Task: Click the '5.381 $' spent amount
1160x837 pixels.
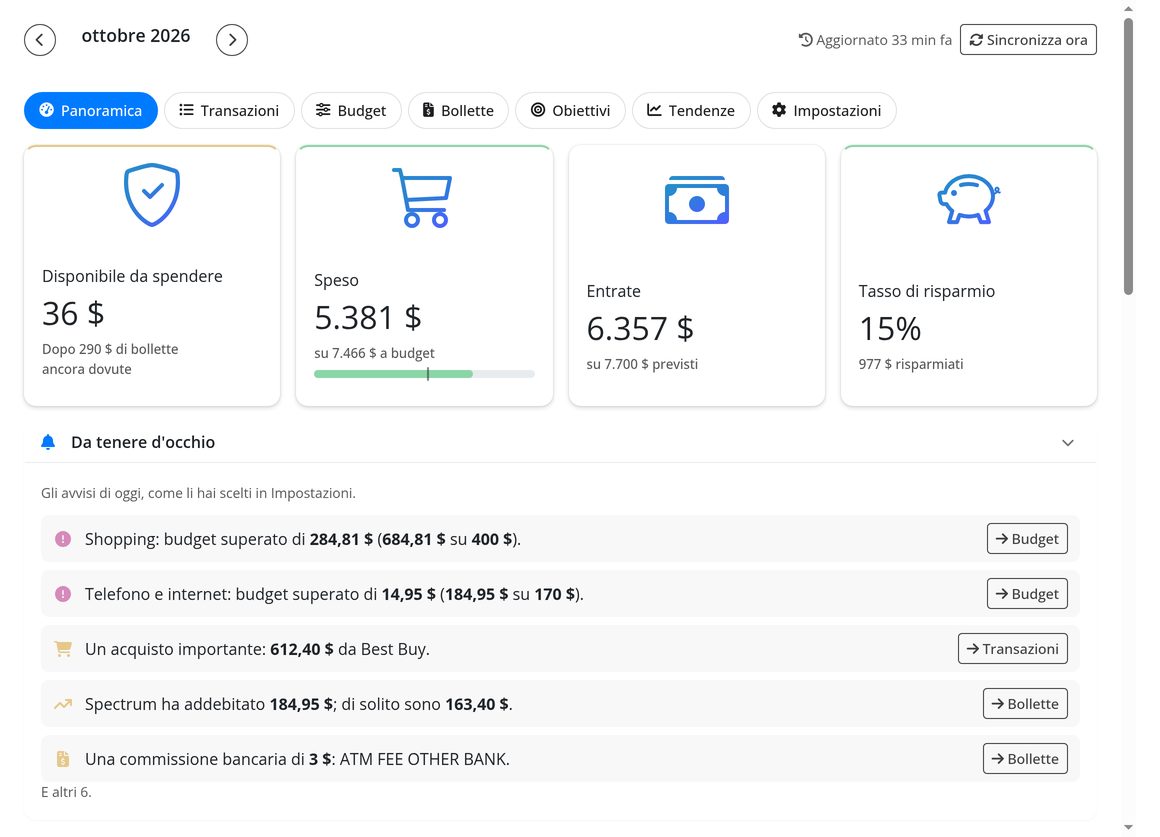Action: point(368,317)
